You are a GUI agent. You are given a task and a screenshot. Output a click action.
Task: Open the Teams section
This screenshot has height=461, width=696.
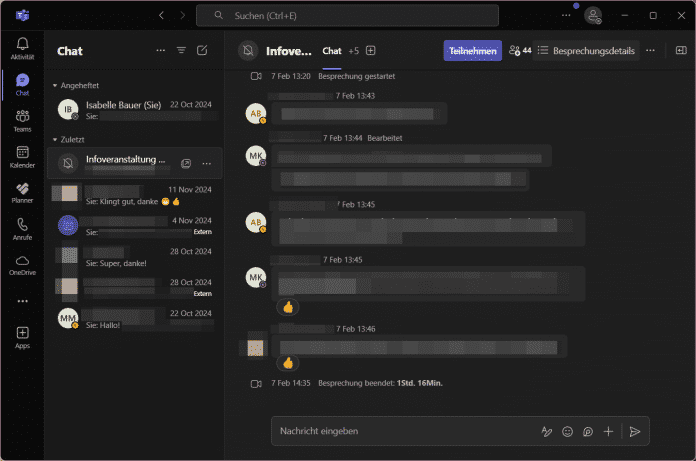click(x=22, y=121)
